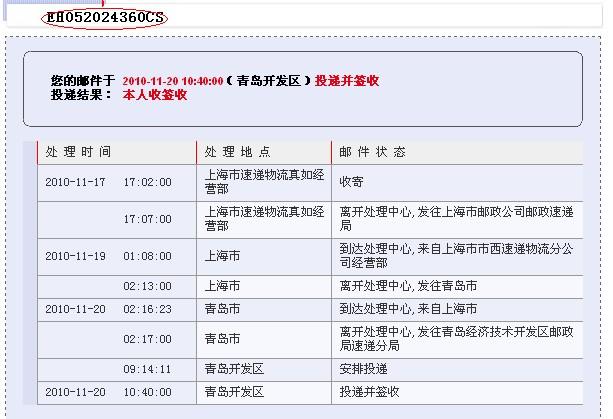Viewport: 613px width, 419px height.
Task: Click the time 17:02:00
Action: pyautogui.click(x=147, y=182)
